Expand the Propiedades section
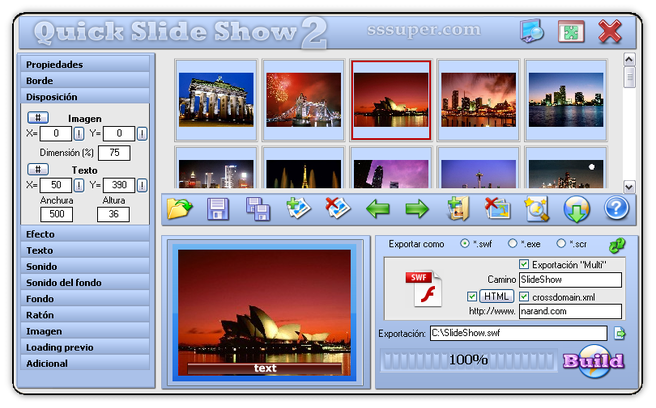Viewport: 656px width, 408px height. [85, 64]
